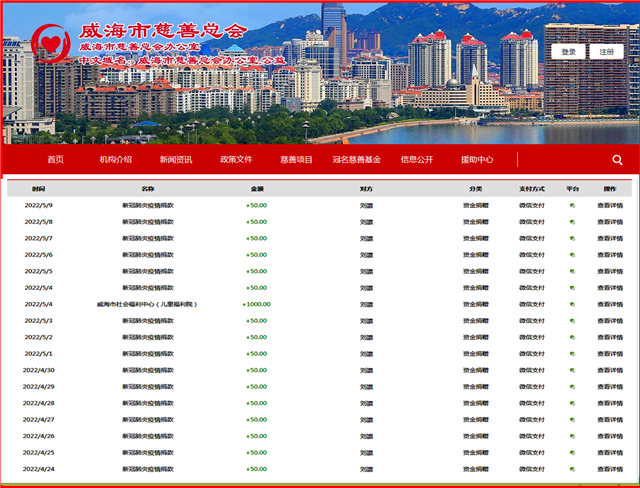Open the 机构介绍 menu item
640x488 pixels.
point(116,160)
